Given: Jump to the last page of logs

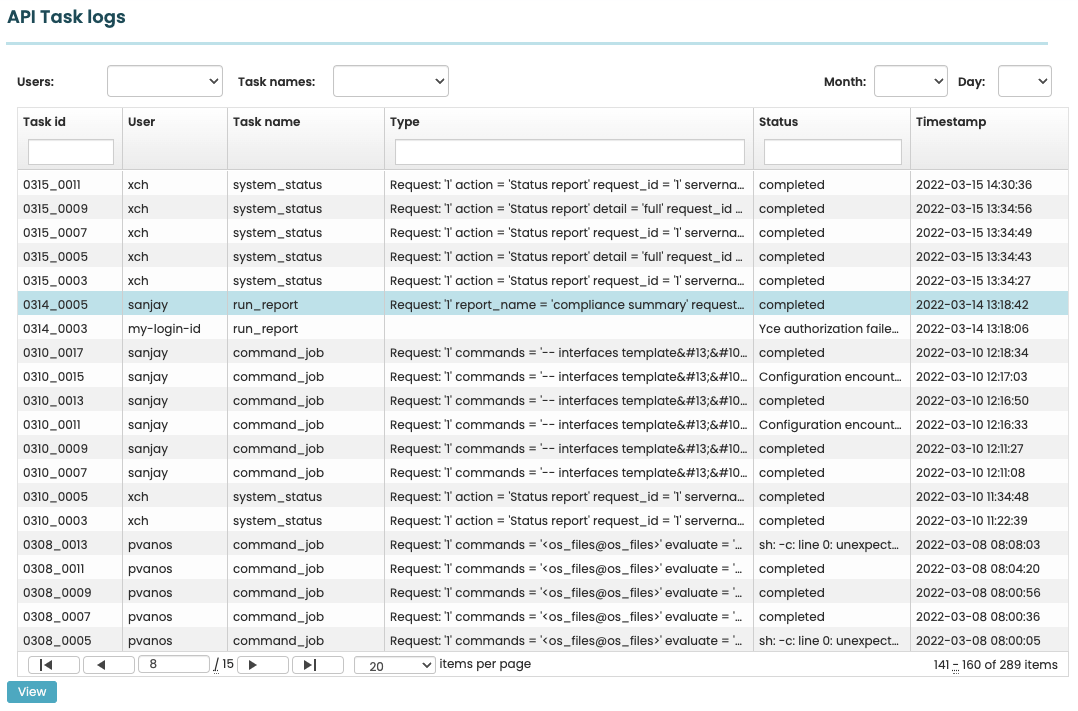Looking at the screenshot, I should [x=317, y=665].
